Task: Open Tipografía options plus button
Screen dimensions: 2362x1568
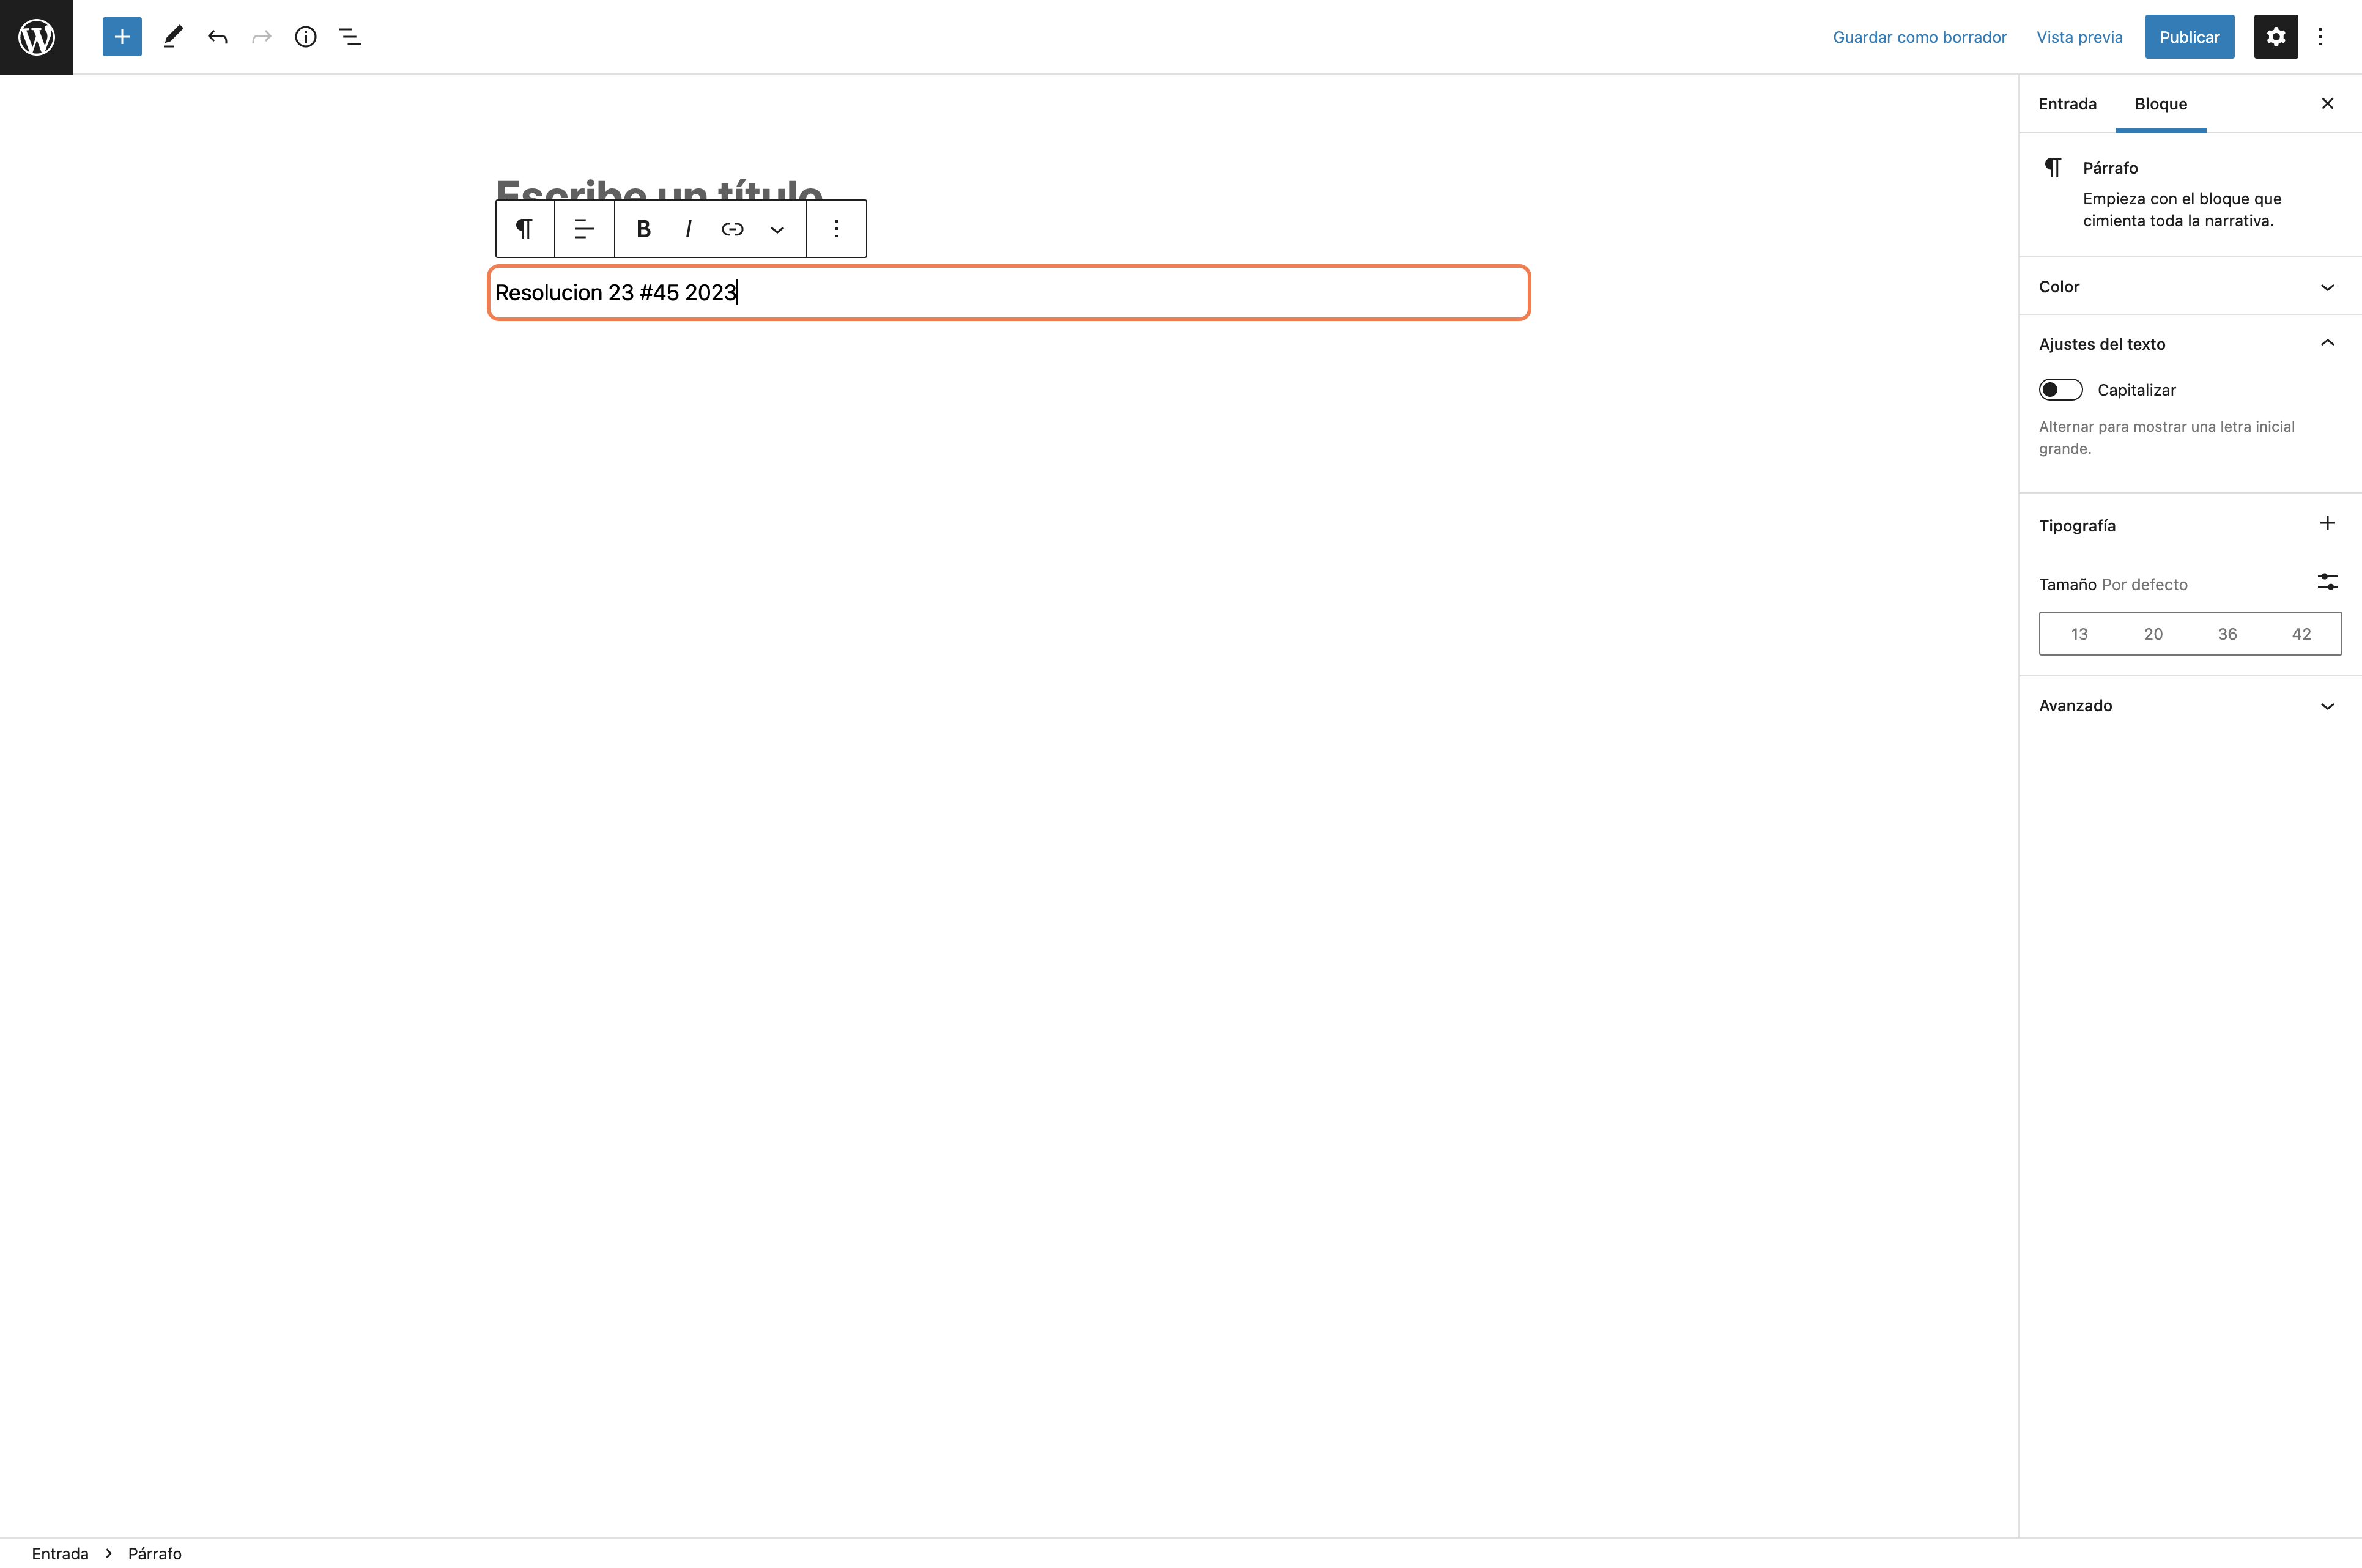Action: (2327, 524)
